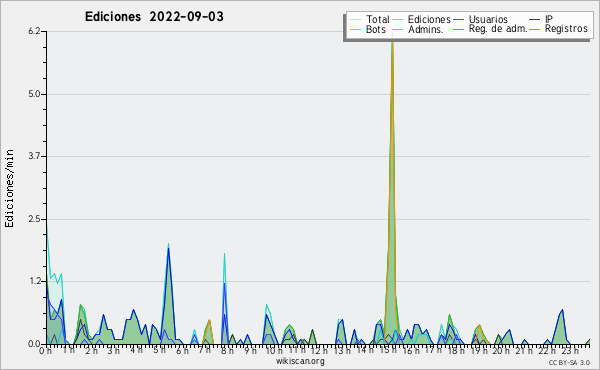The height and width of the screenshot is (370, 600).
Task: Click the '13 h' x-axis tick label
Action: [x=342, y=351]
